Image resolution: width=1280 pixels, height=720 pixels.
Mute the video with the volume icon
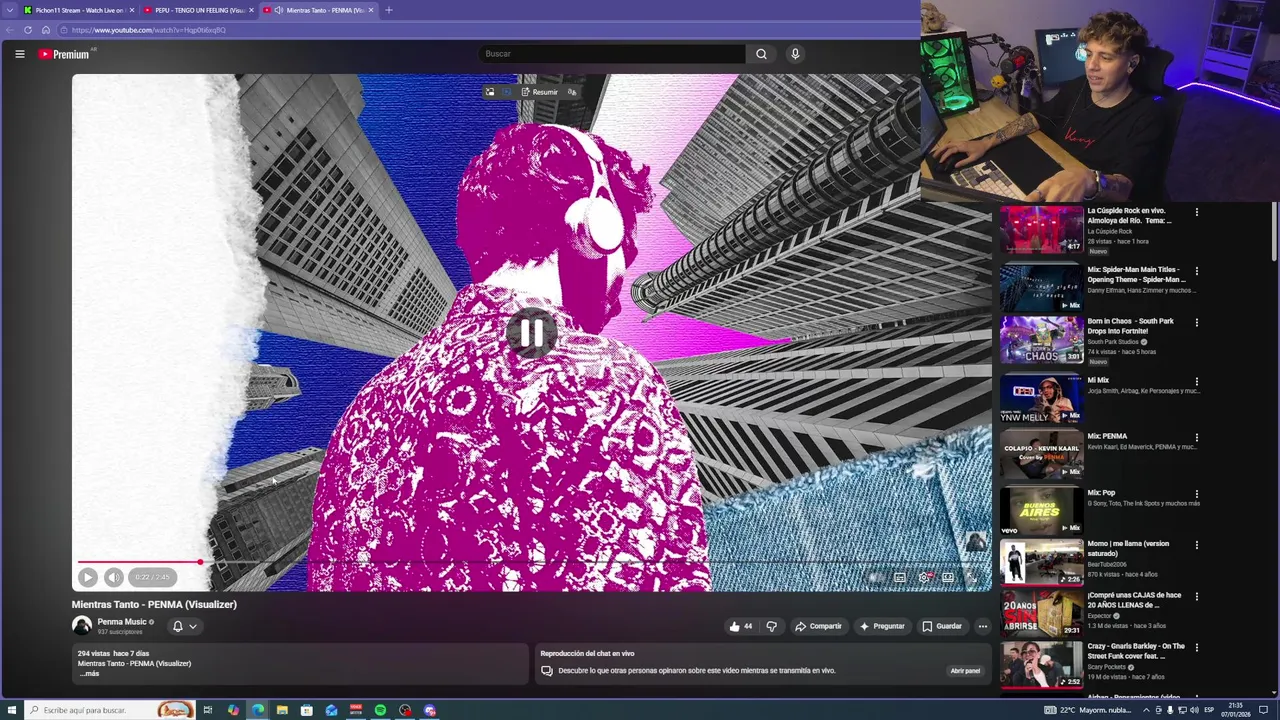[x=114, y=577]
